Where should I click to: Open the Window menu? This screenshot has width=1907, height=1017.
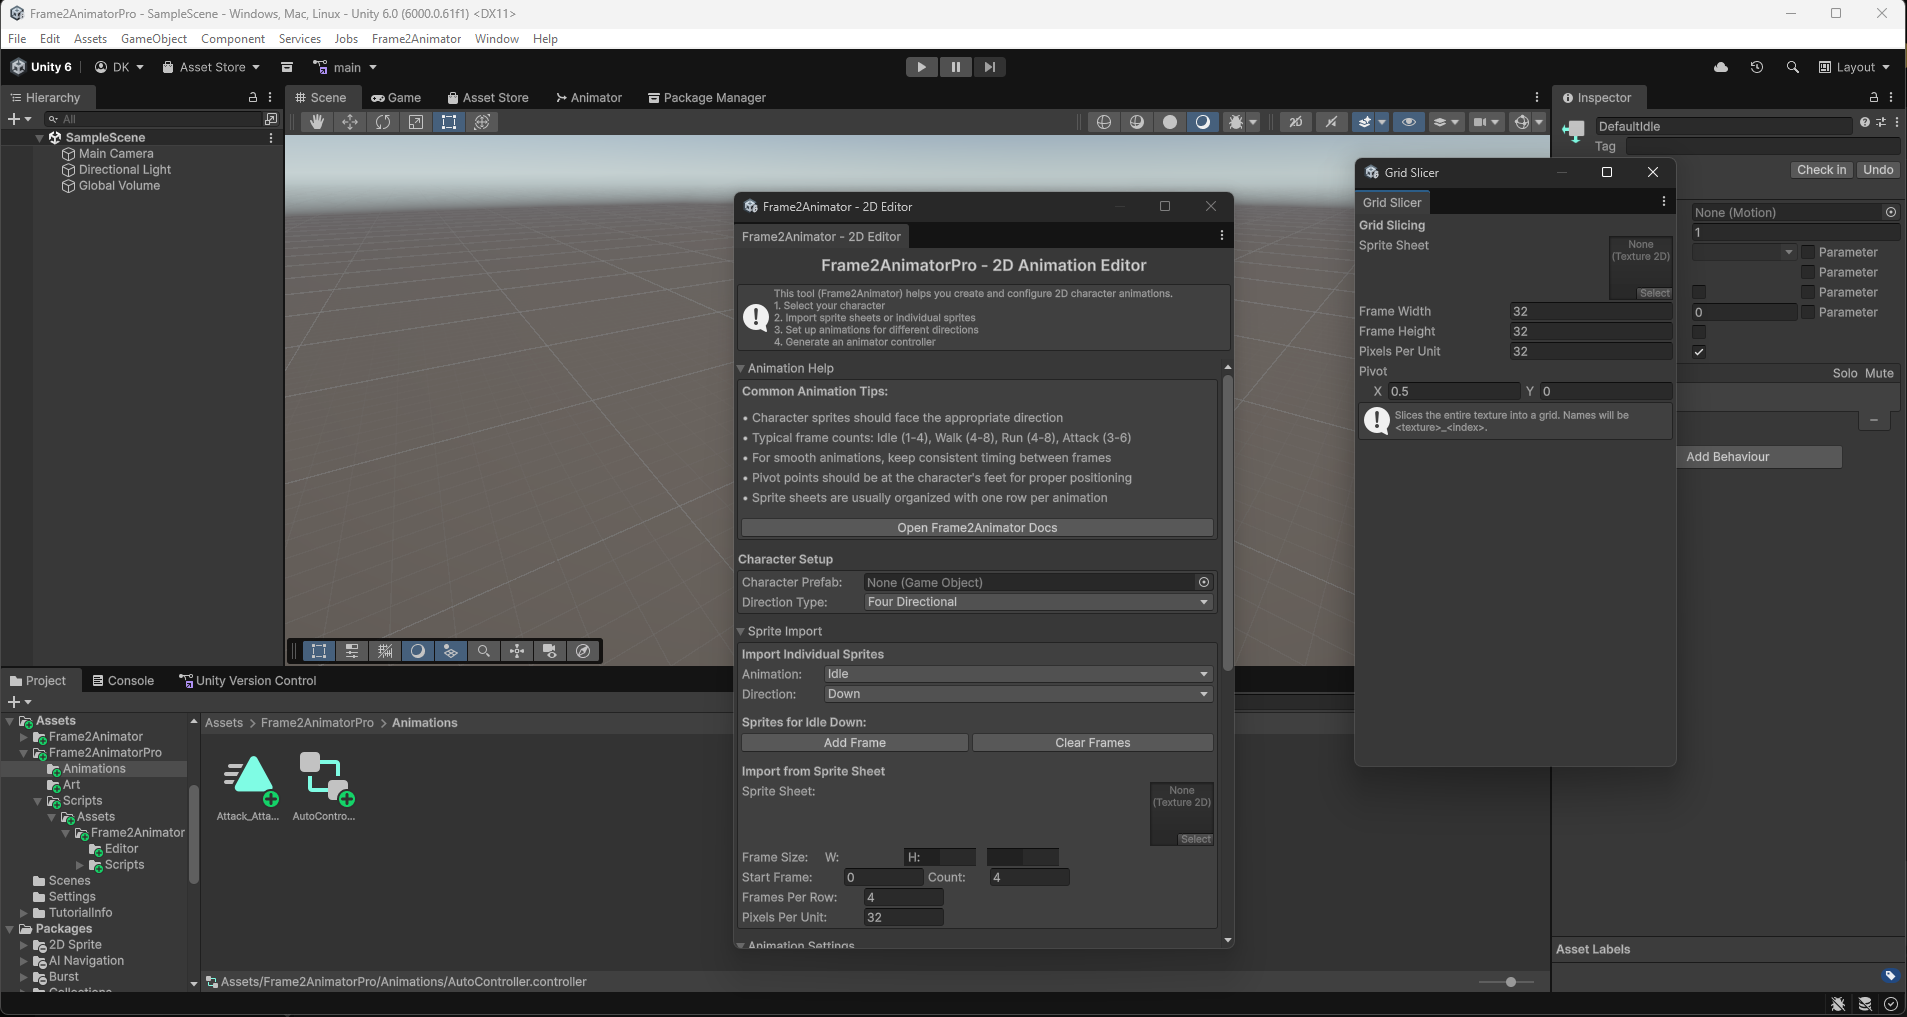coord(497,39)
